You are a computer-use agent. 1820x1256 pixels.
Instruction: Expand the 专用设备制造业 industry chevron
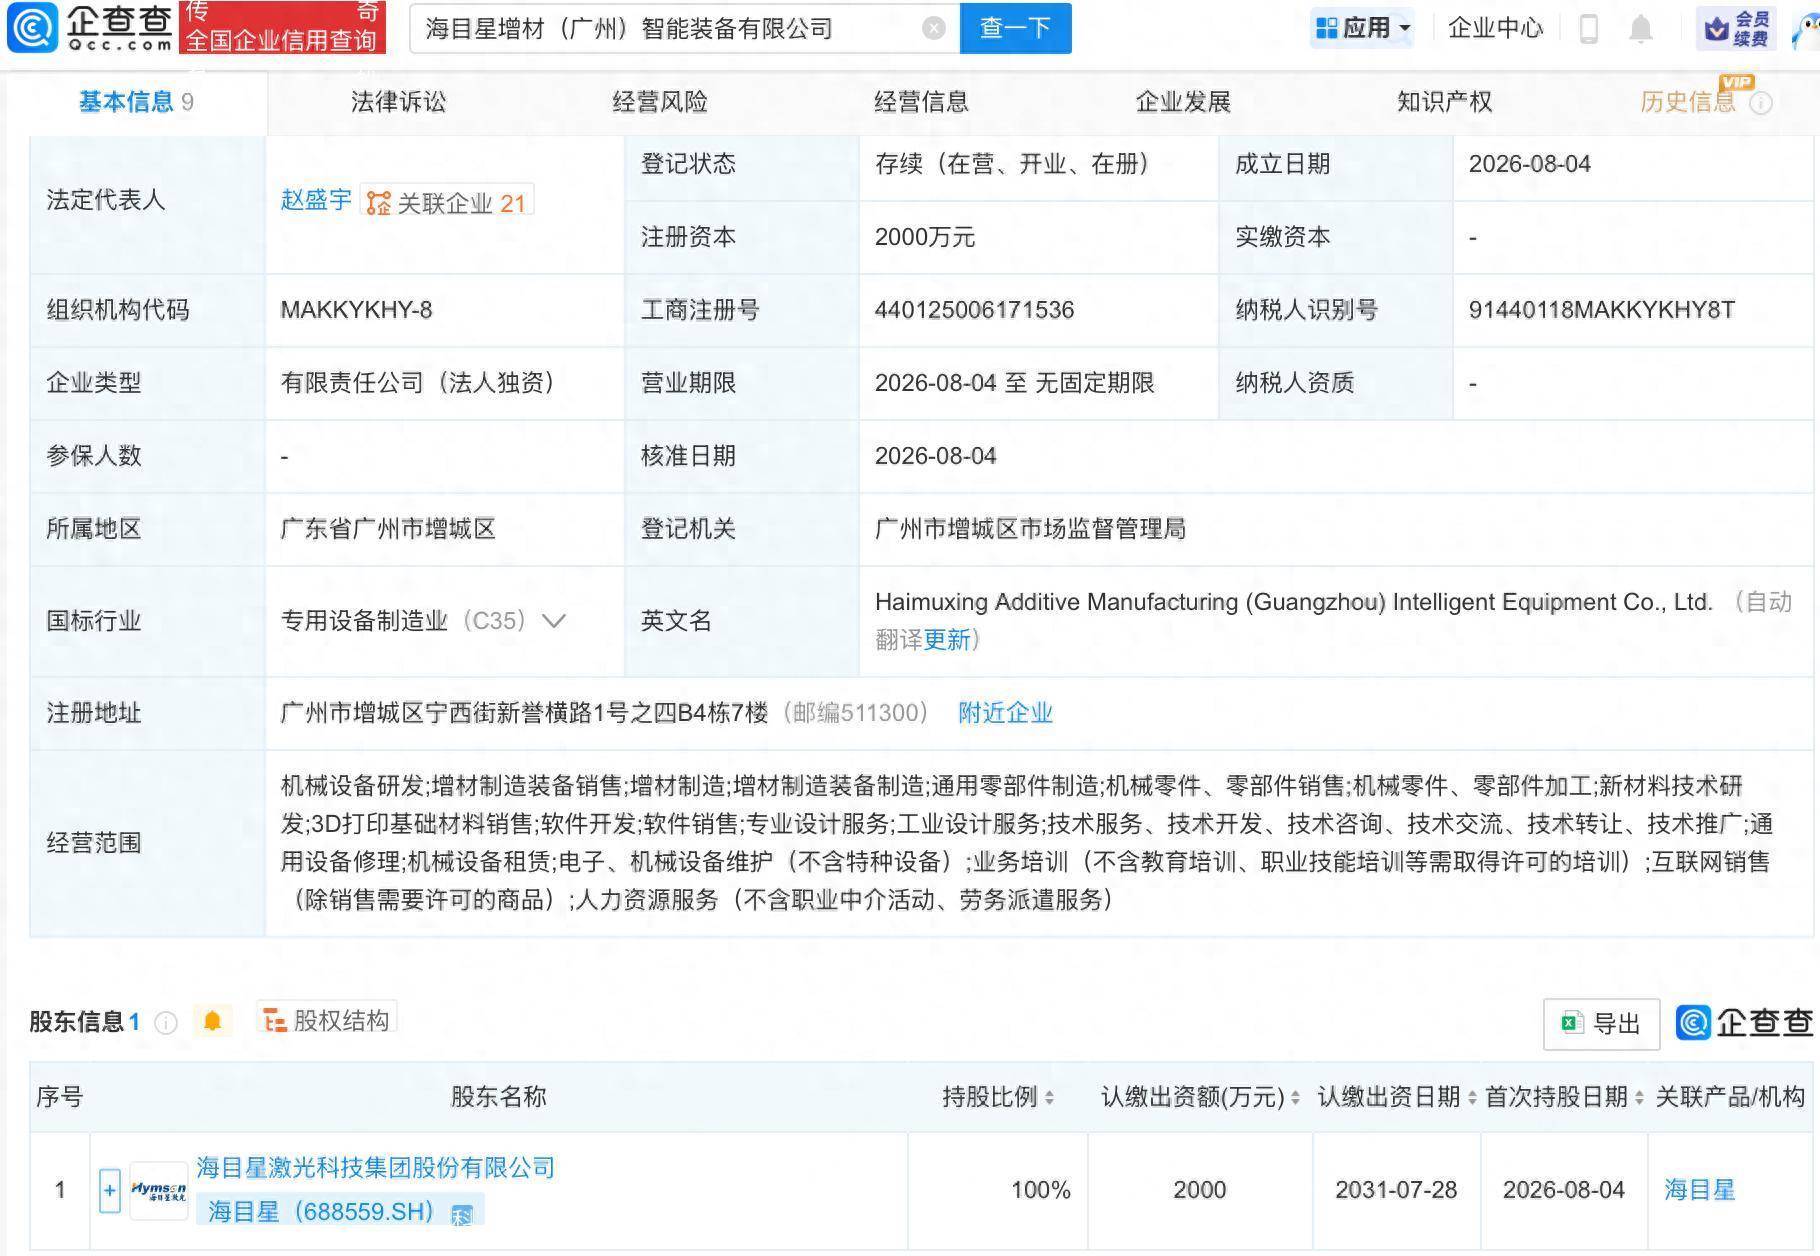pos(553,621)
